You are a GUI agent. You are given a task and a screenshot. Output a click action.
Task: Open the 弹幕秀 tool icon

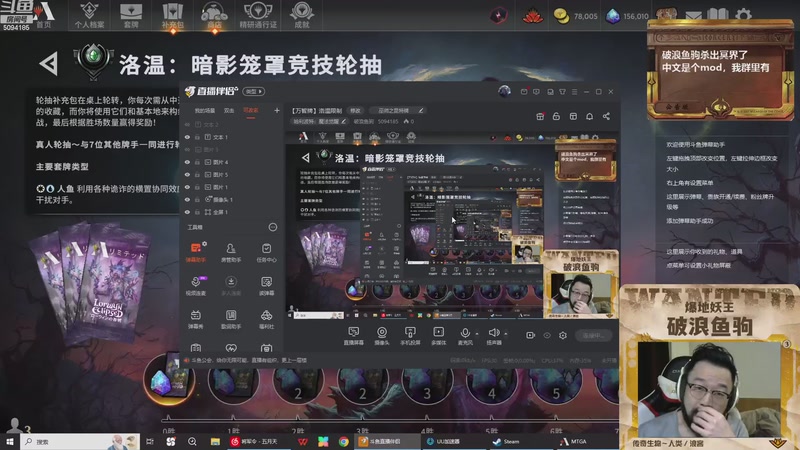[x=195, y=319]
